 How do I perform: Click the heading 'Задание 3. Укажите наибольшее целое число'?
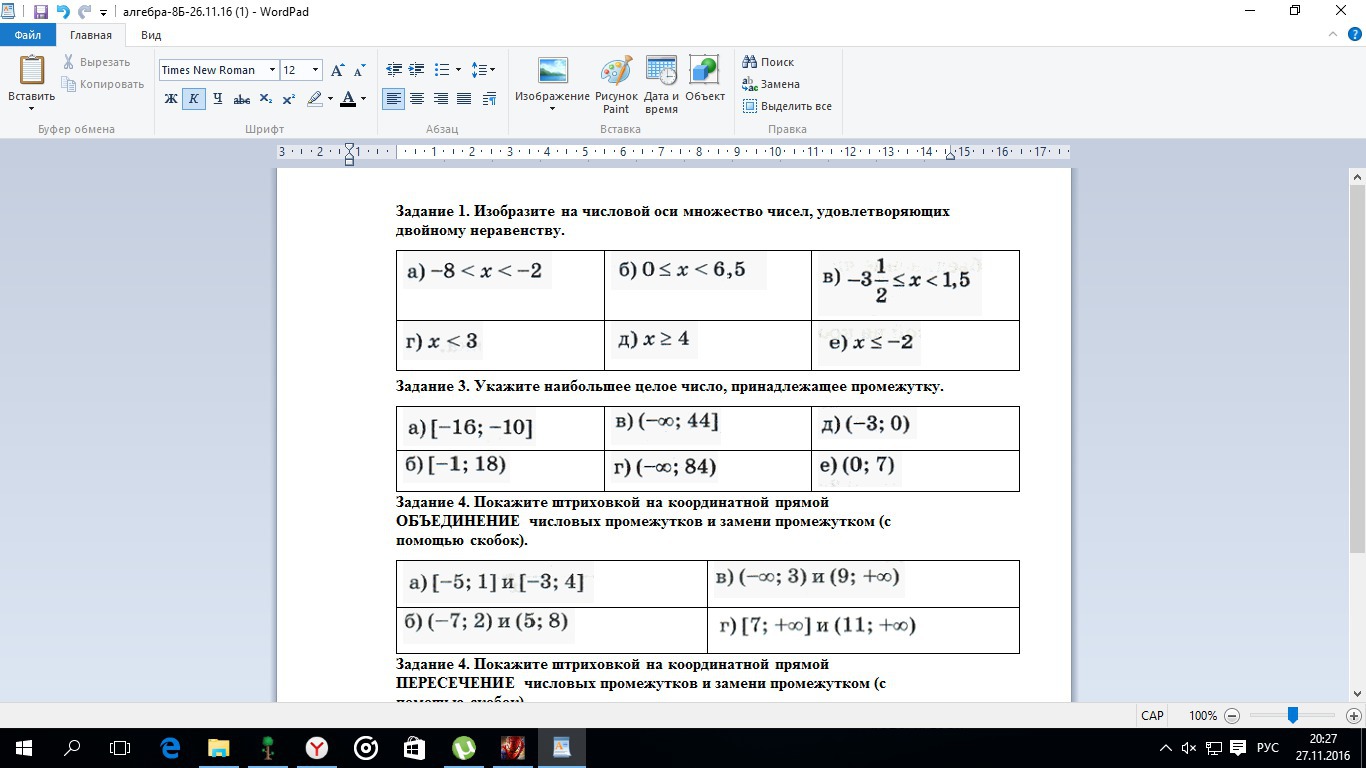[669, 386]
